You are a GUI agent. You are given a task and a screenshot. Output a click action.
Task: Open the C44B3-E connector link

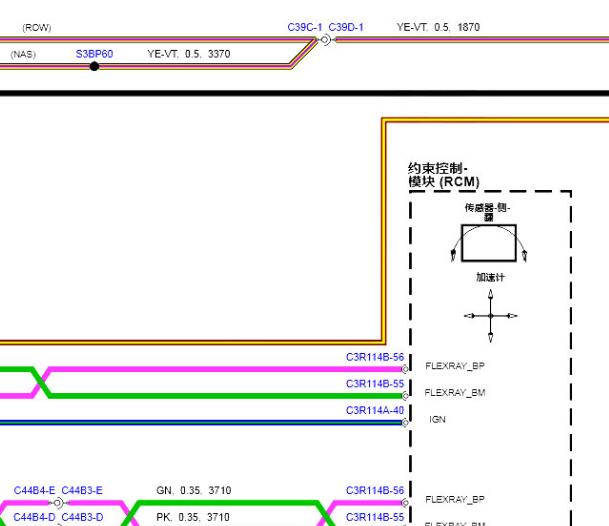[82, 491]
